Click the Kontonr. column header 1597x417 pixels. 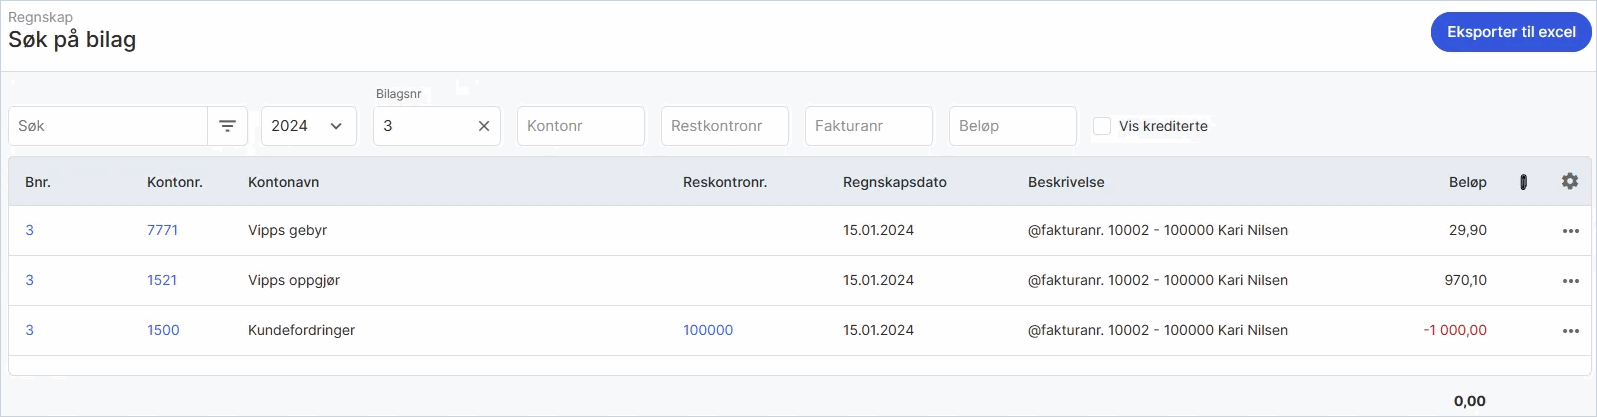(175, 182)
